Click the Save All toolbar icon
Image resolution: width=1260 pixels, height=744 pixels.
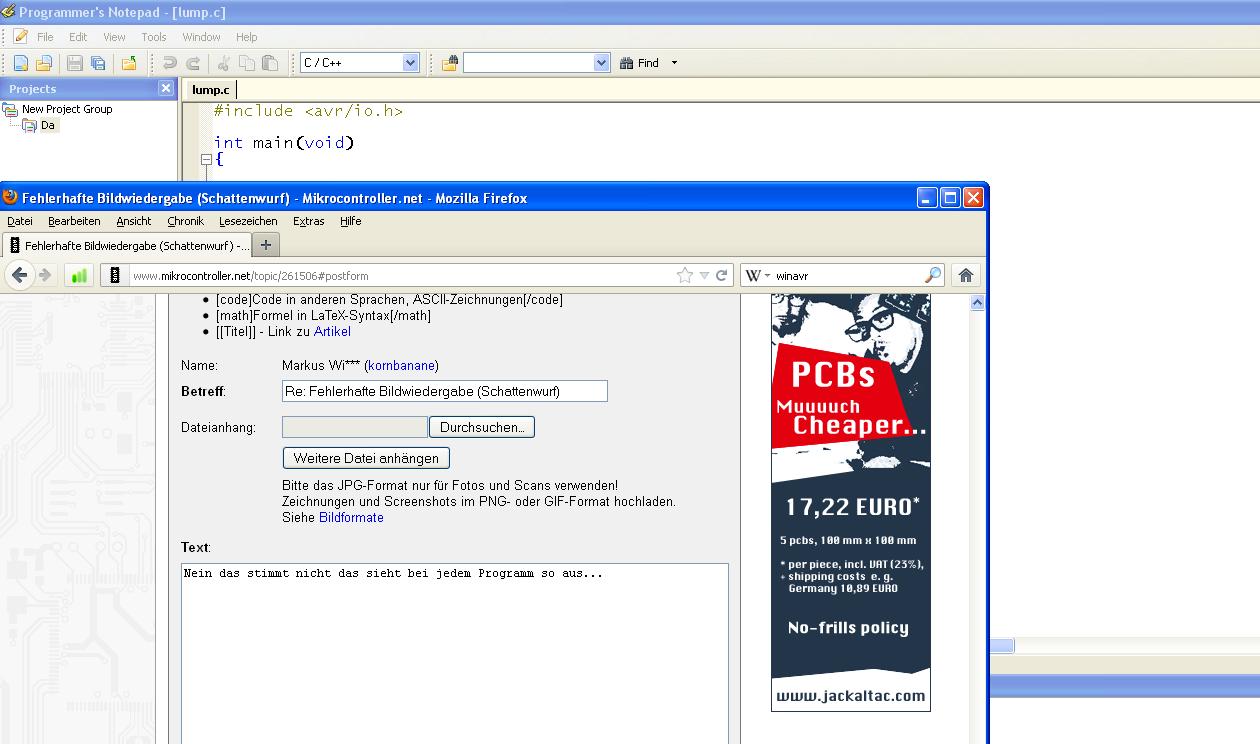pyautogui.click(x=98, y=63)
